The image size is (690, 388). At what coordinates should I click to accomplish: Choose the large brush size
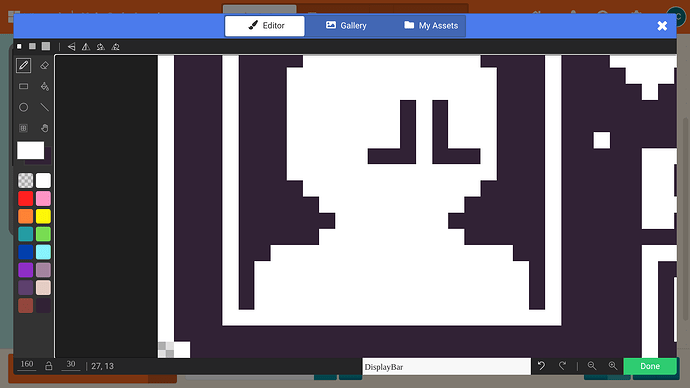(46, 46)
